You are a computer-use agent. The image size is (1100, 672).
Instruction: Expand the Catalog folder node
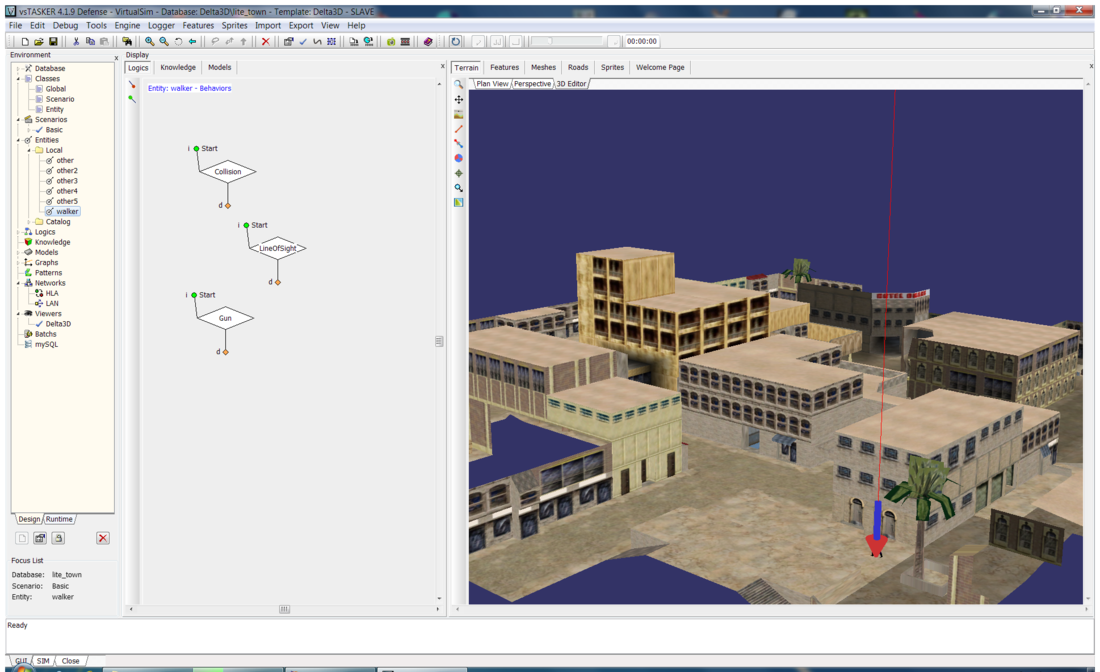point(29,222)
